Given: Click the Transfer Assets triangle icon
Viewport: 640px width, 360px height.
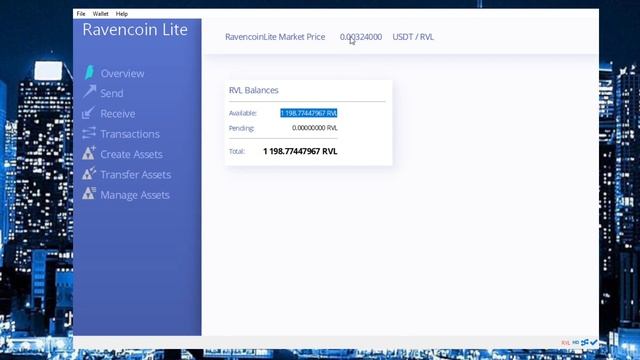Looking at the screenshot, I should tap(89, 173).
